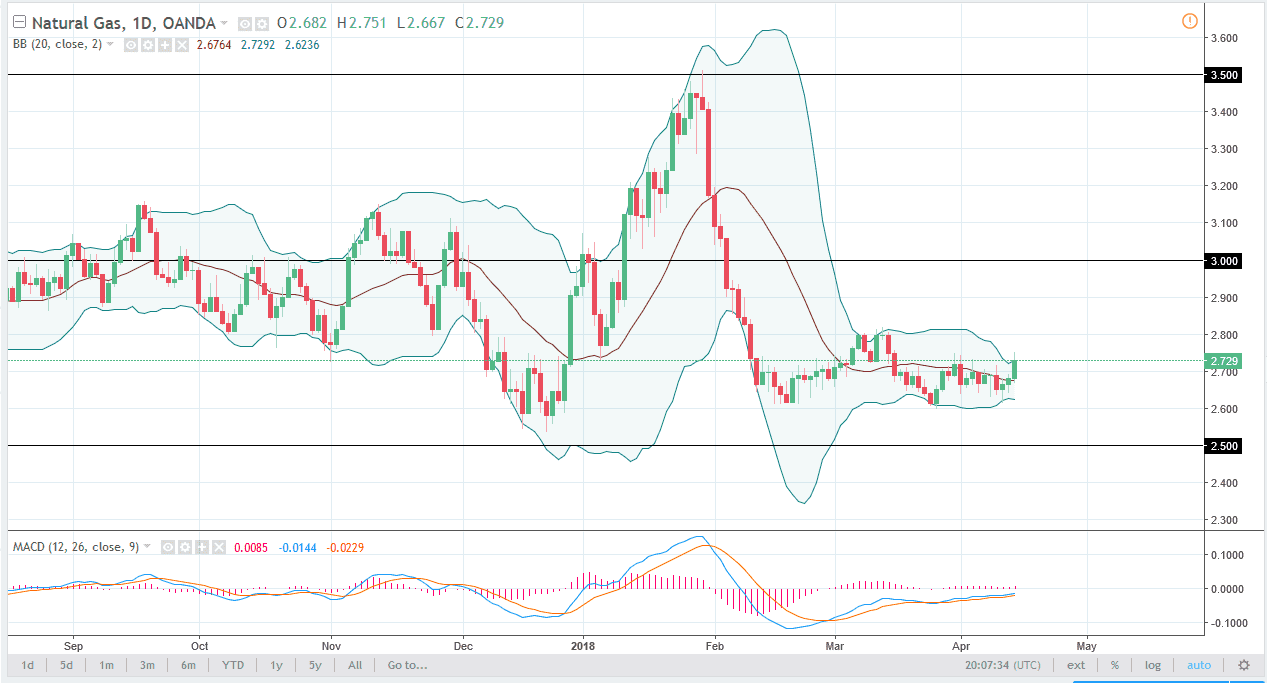Viewport: 1267px width, 683px height.
Task: Click the Go to... date button
Action: (406, 665)
